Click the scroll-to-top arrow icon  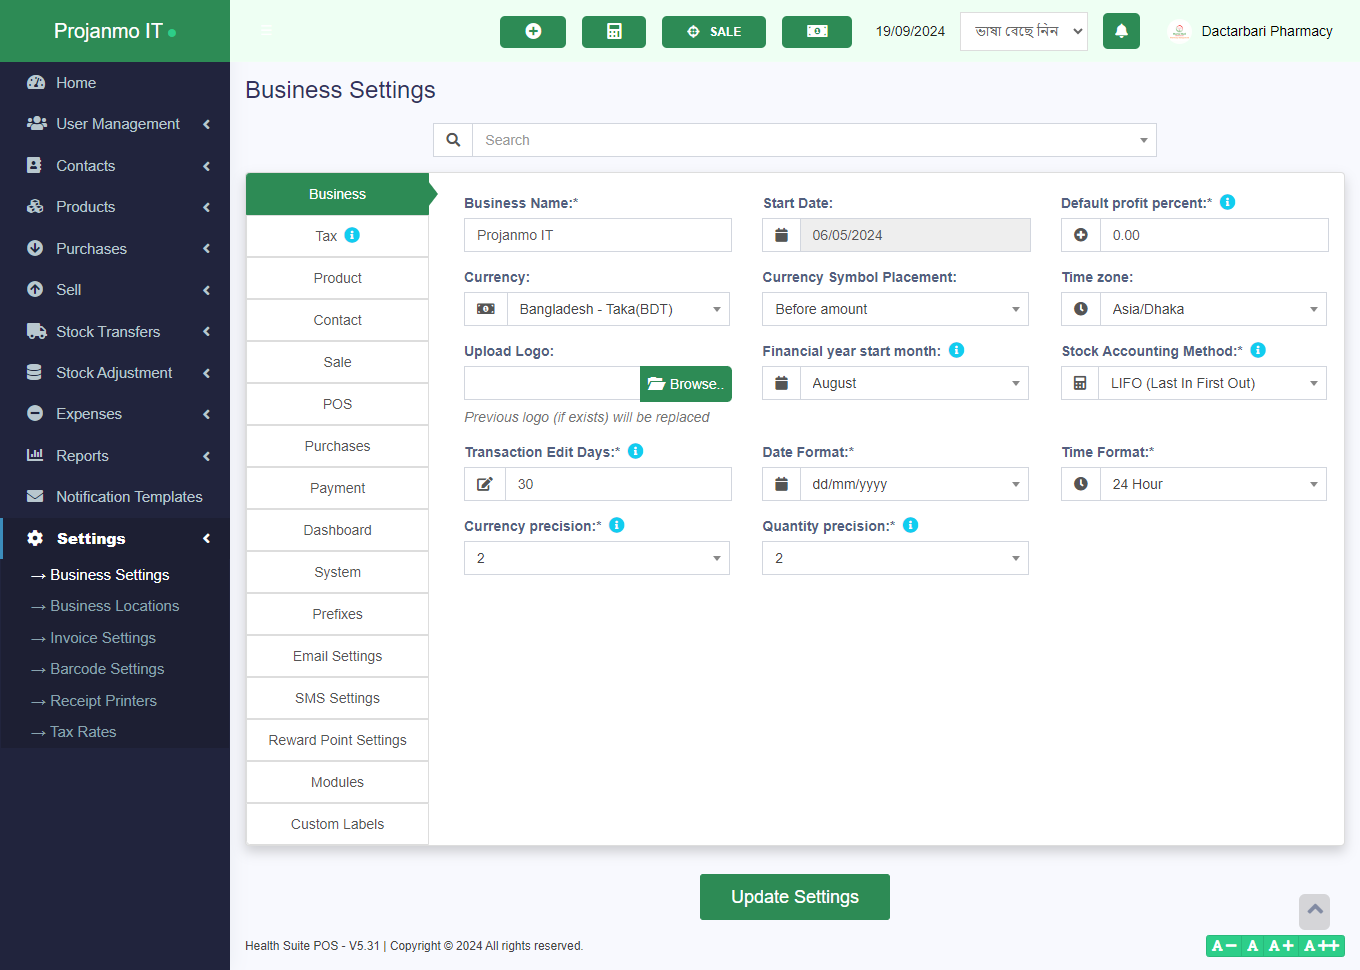click(x=1314, y=910)
